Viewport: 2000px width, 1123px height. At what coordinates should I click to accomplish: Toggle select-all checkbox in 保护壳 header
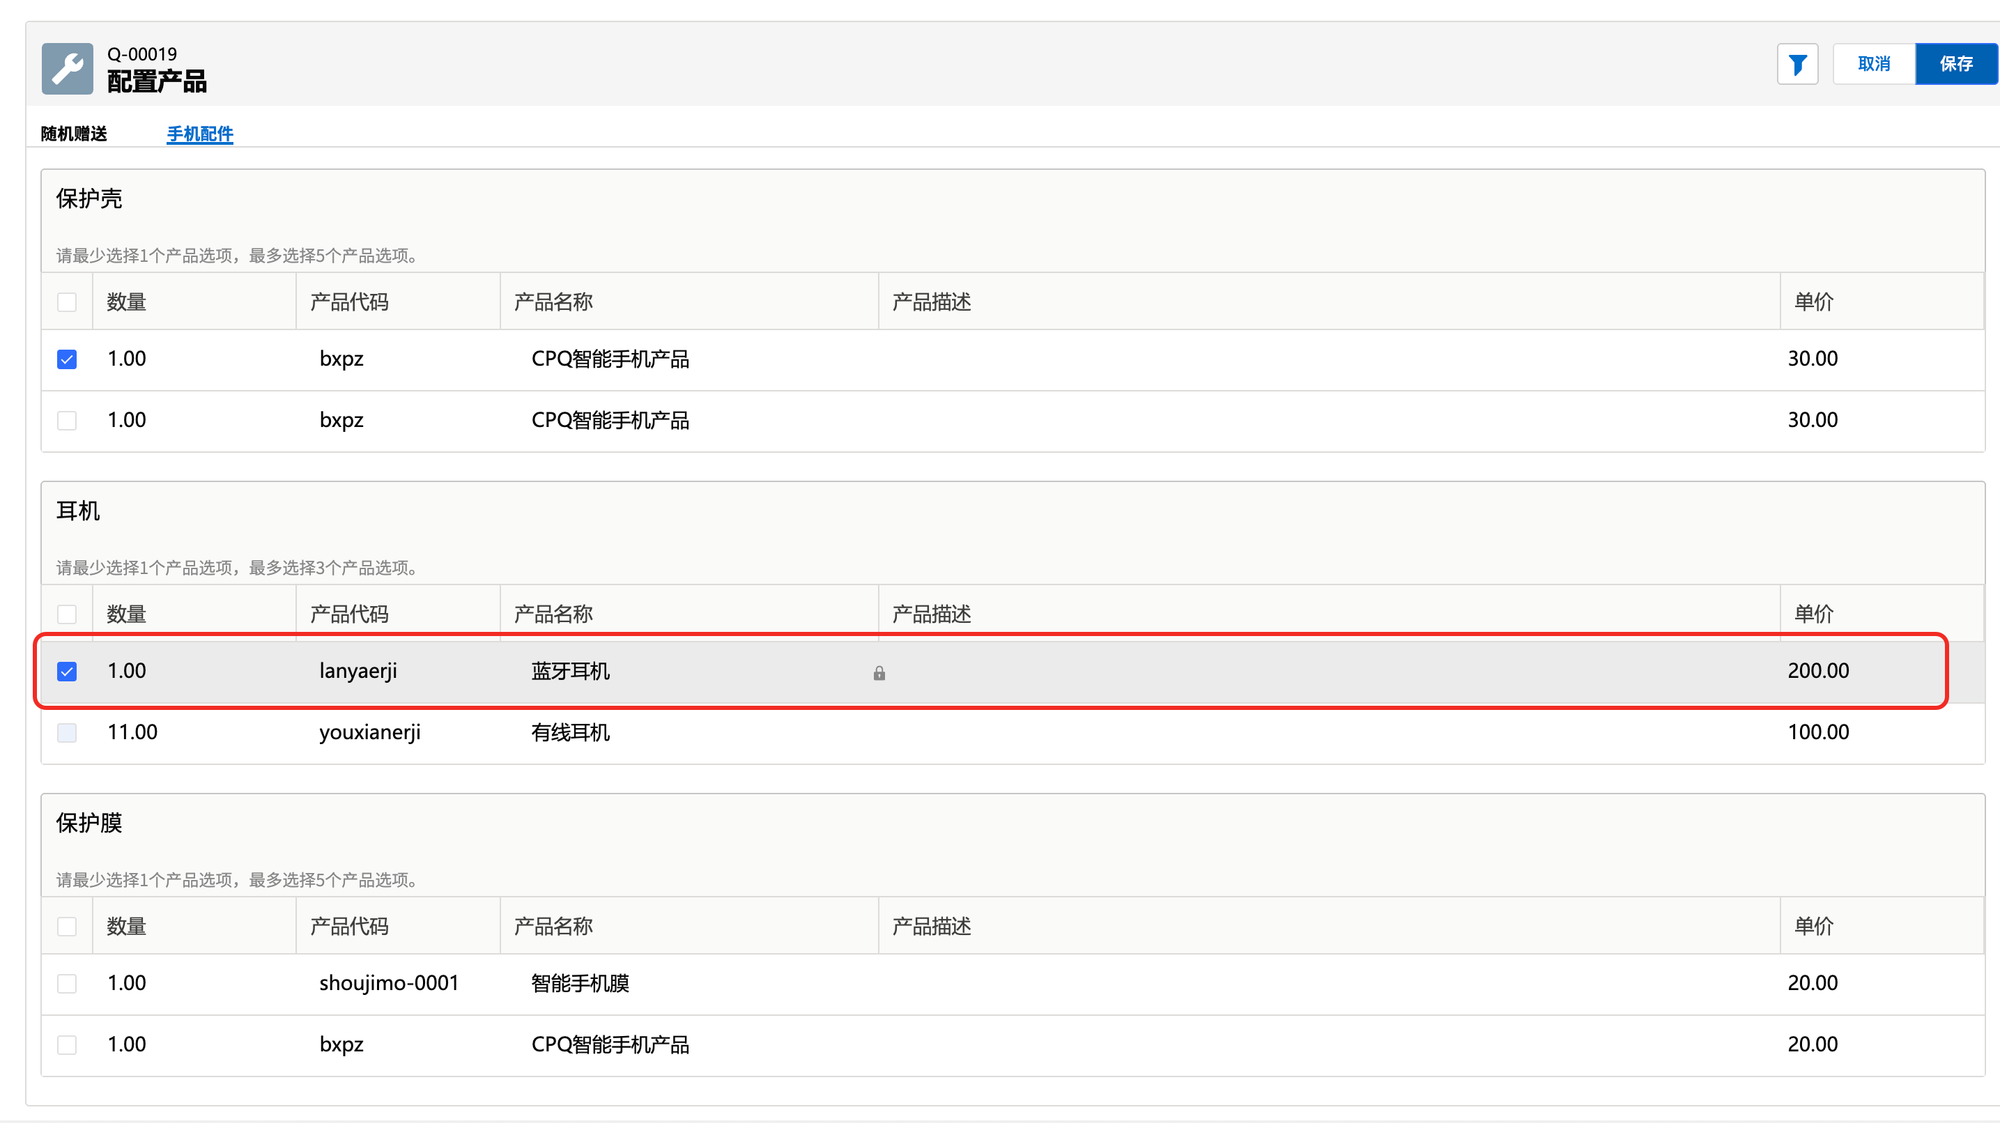click(x=67, y=302)
